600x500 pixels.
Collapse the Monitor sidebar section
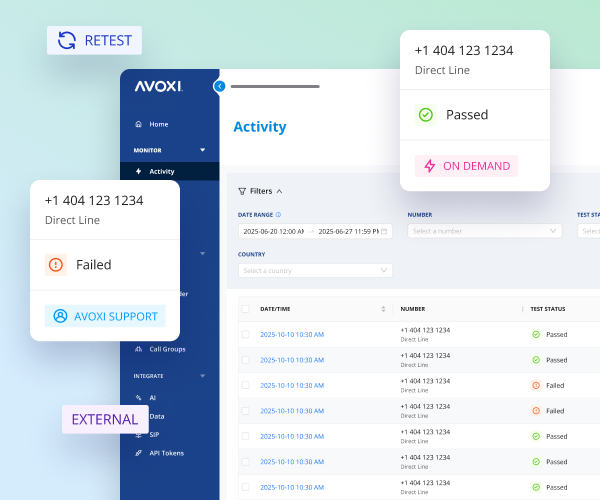(203, 150)
